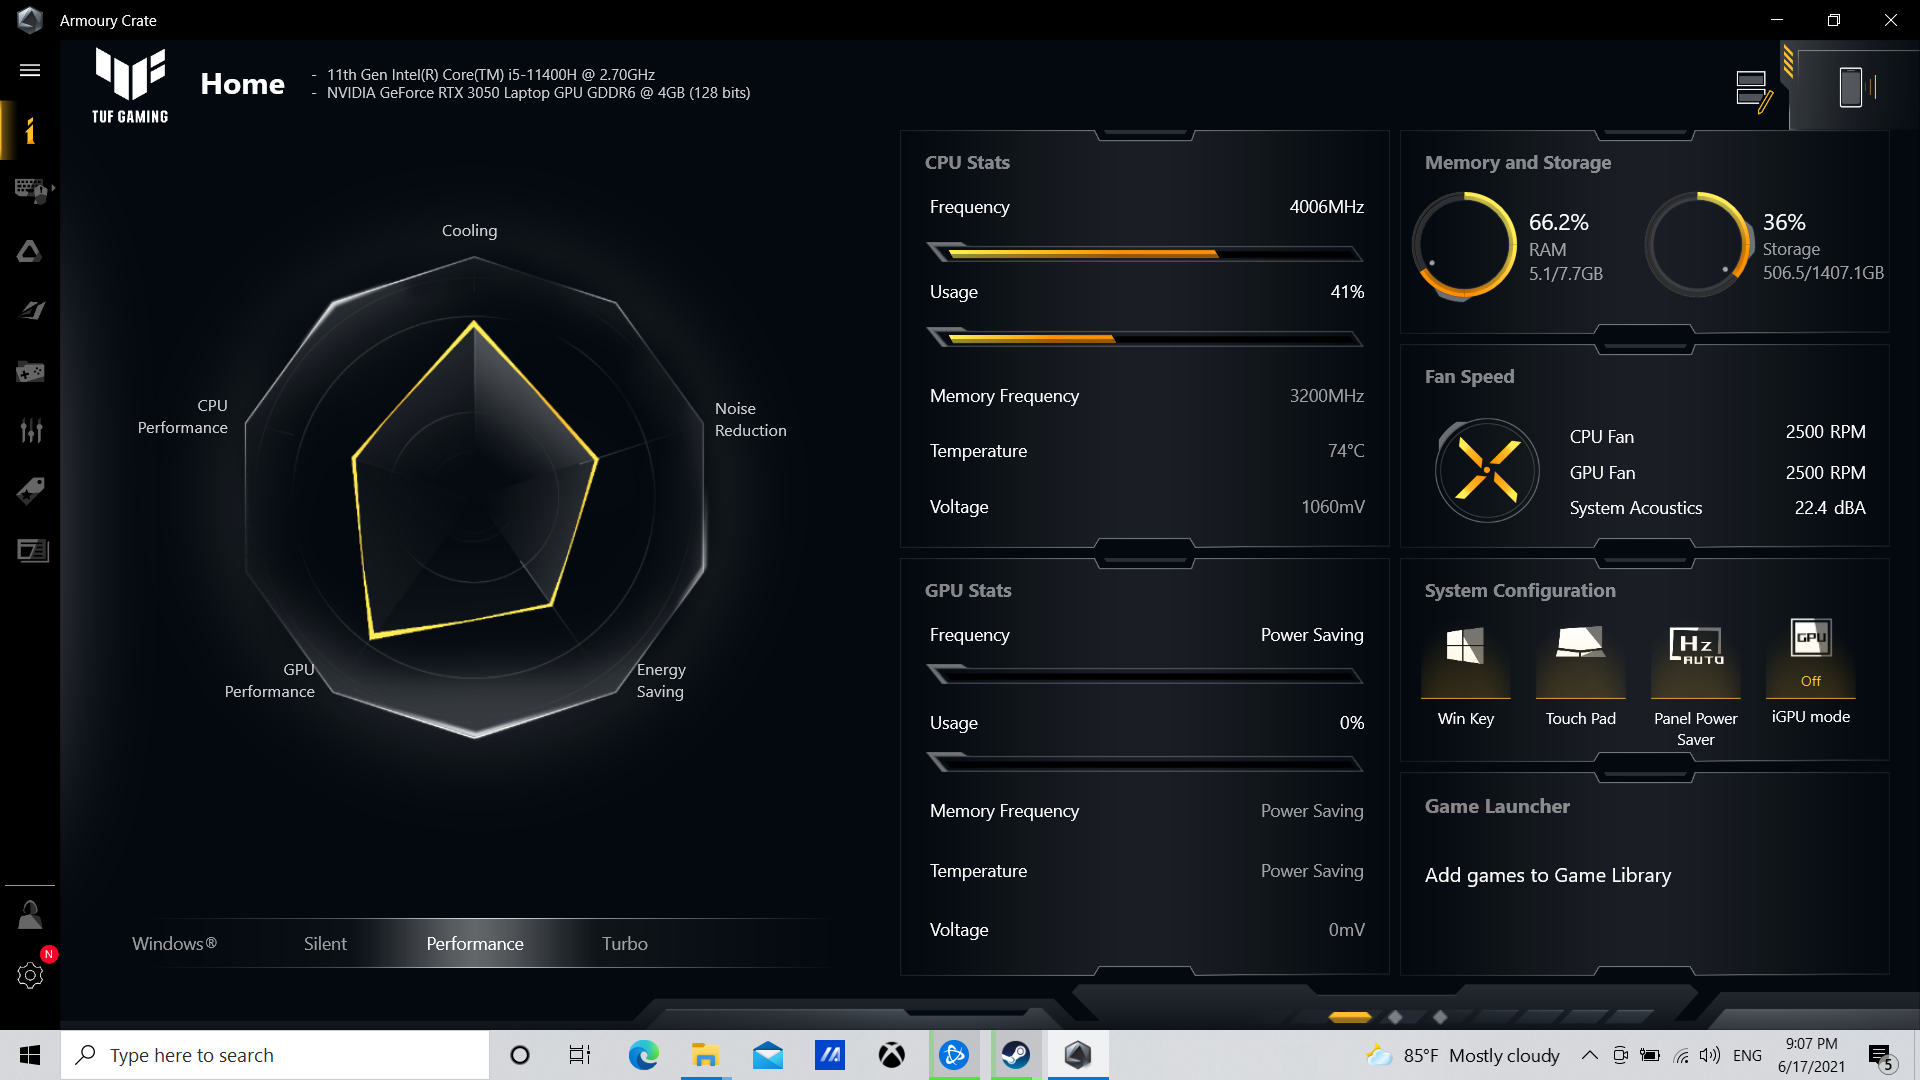This screenshot has height=1080, width=1920.
Task: Open Xbox app from the taskbar
Action: click(x=891, y=1055)
